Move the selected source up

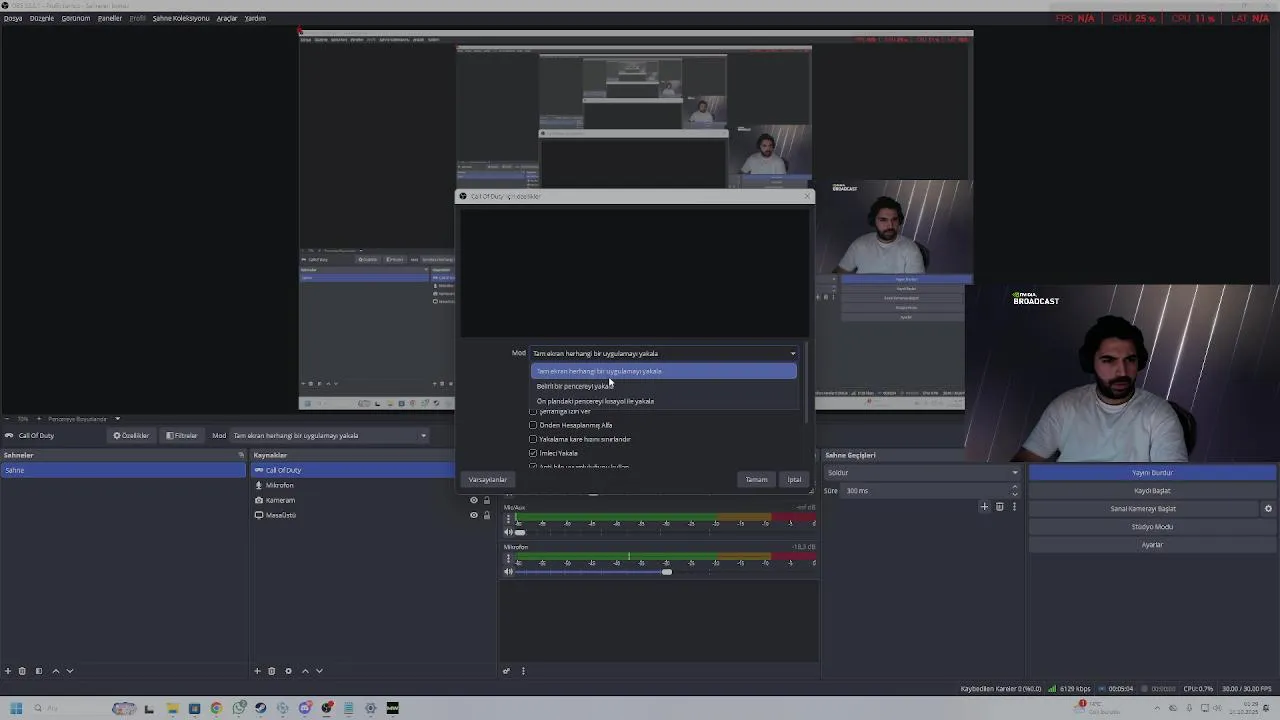(305, 671)
